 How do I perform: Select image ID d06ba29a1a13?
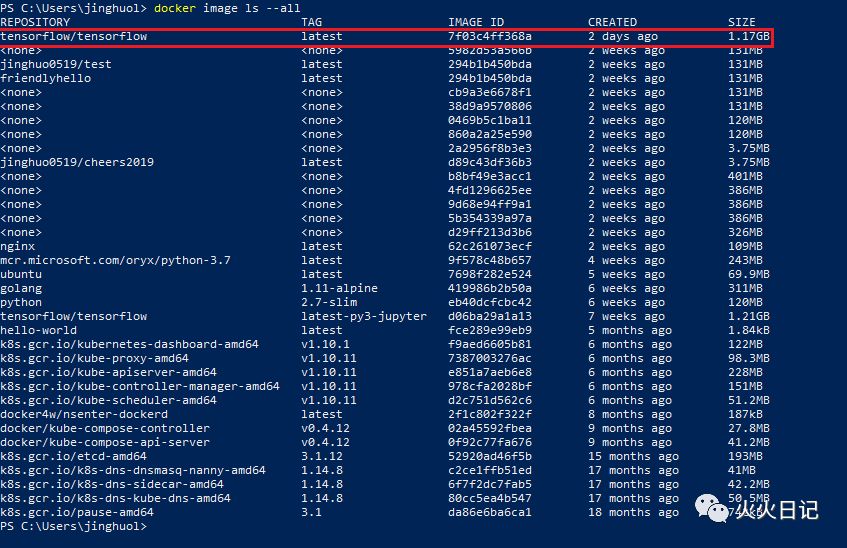coord(490,317)
